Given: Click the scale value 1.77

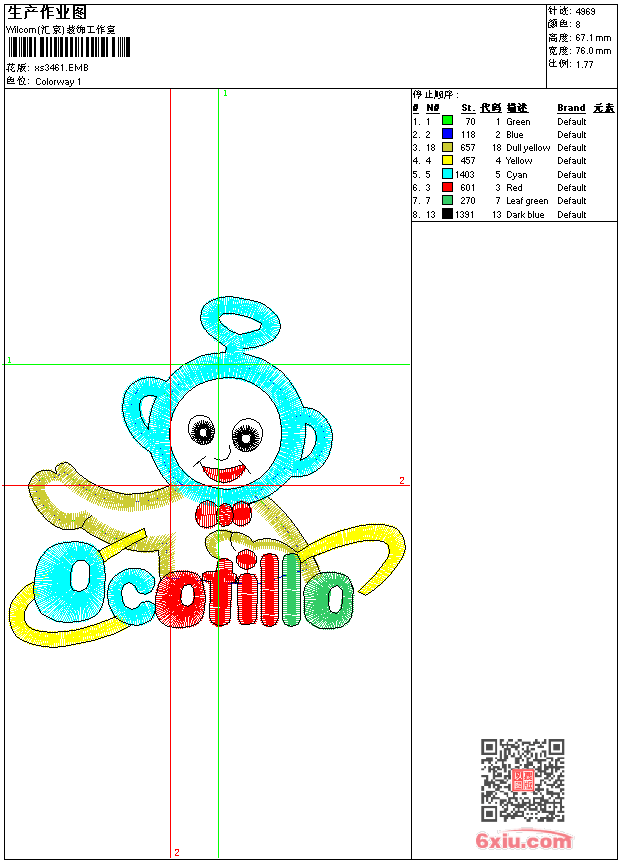Looking at the screenshot, I should click(584, 64).
